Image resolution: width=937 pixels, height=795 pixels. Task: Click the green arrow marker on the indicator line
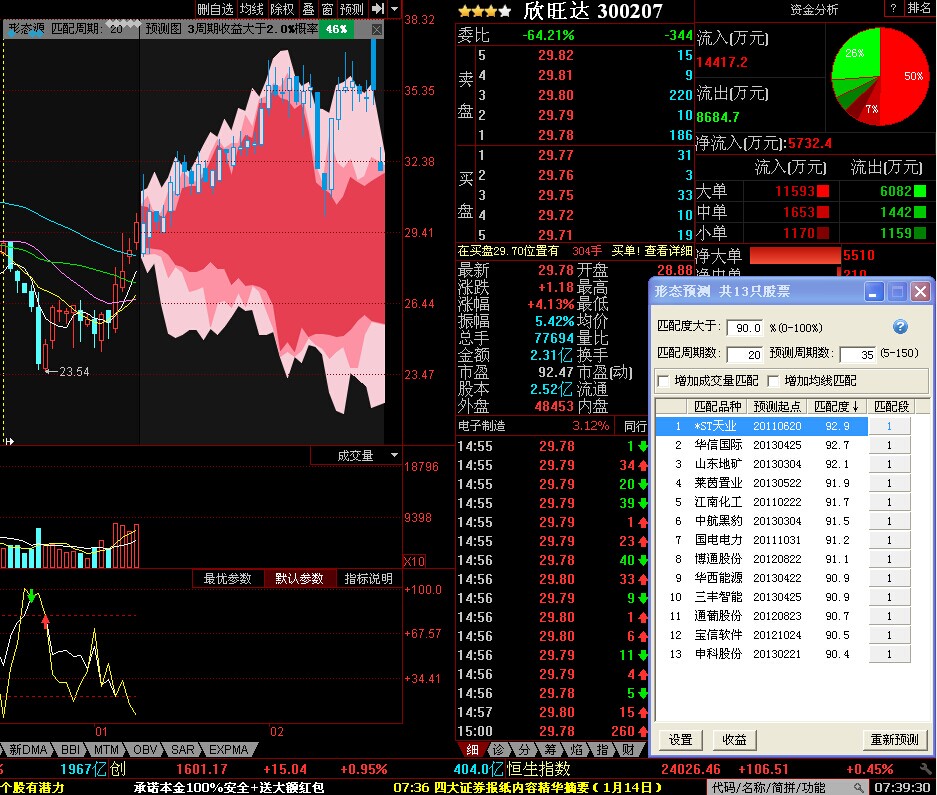30,595
